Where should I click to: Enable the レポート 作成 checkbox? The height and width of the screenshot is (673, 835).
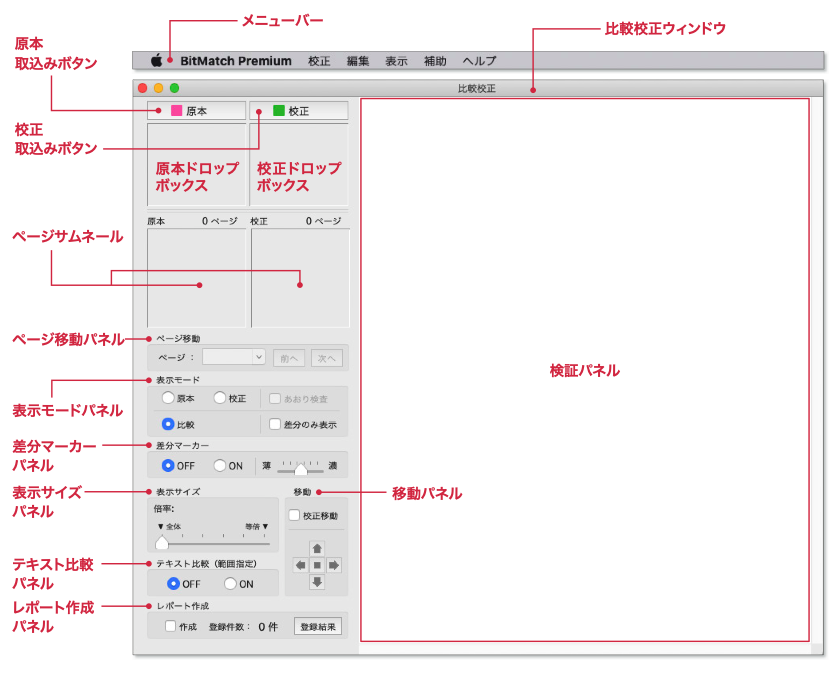pos(170,626)
